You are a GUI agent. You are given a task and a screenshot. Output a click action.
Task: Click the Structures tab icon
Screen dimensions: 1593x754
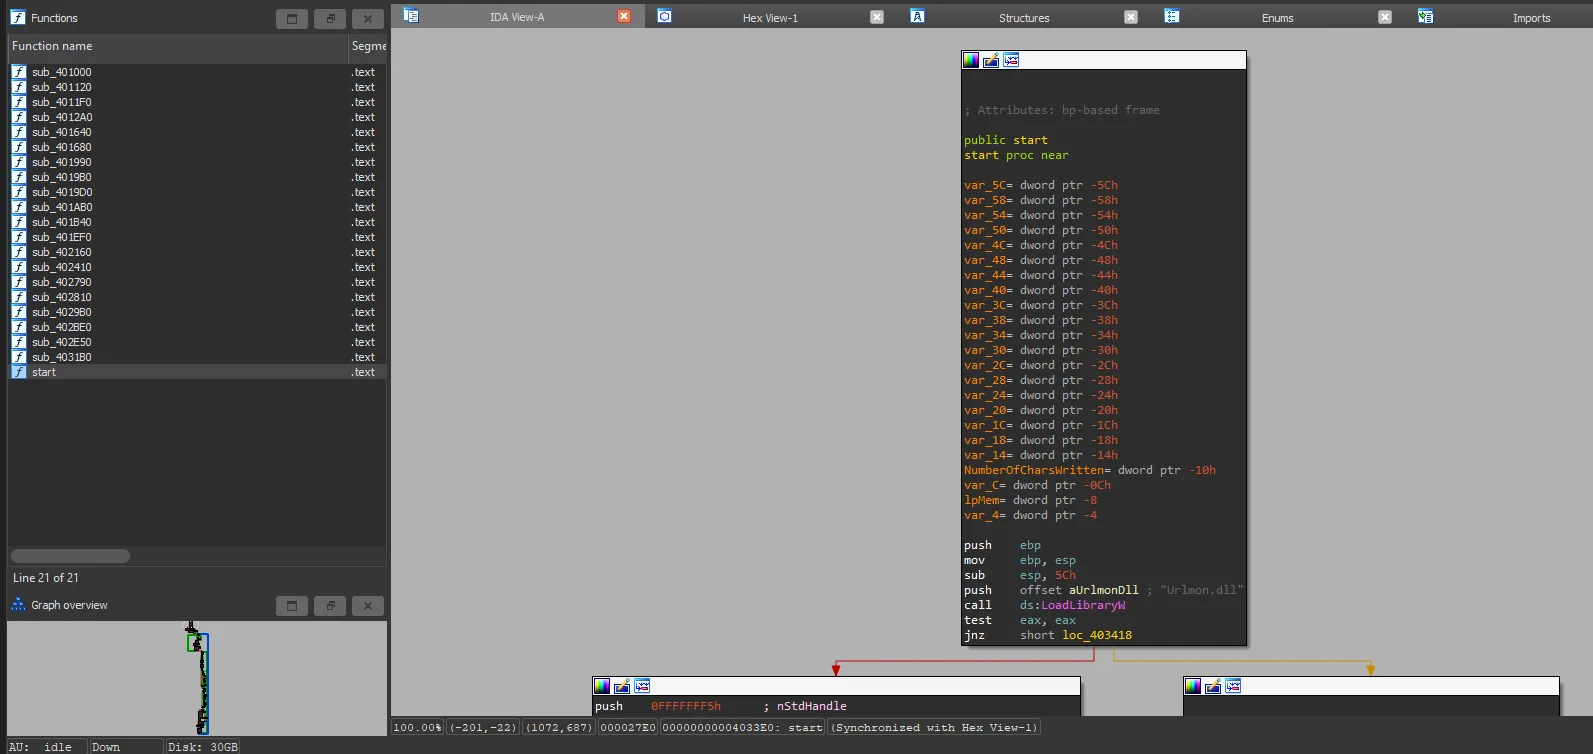click(x=917, y=16)
